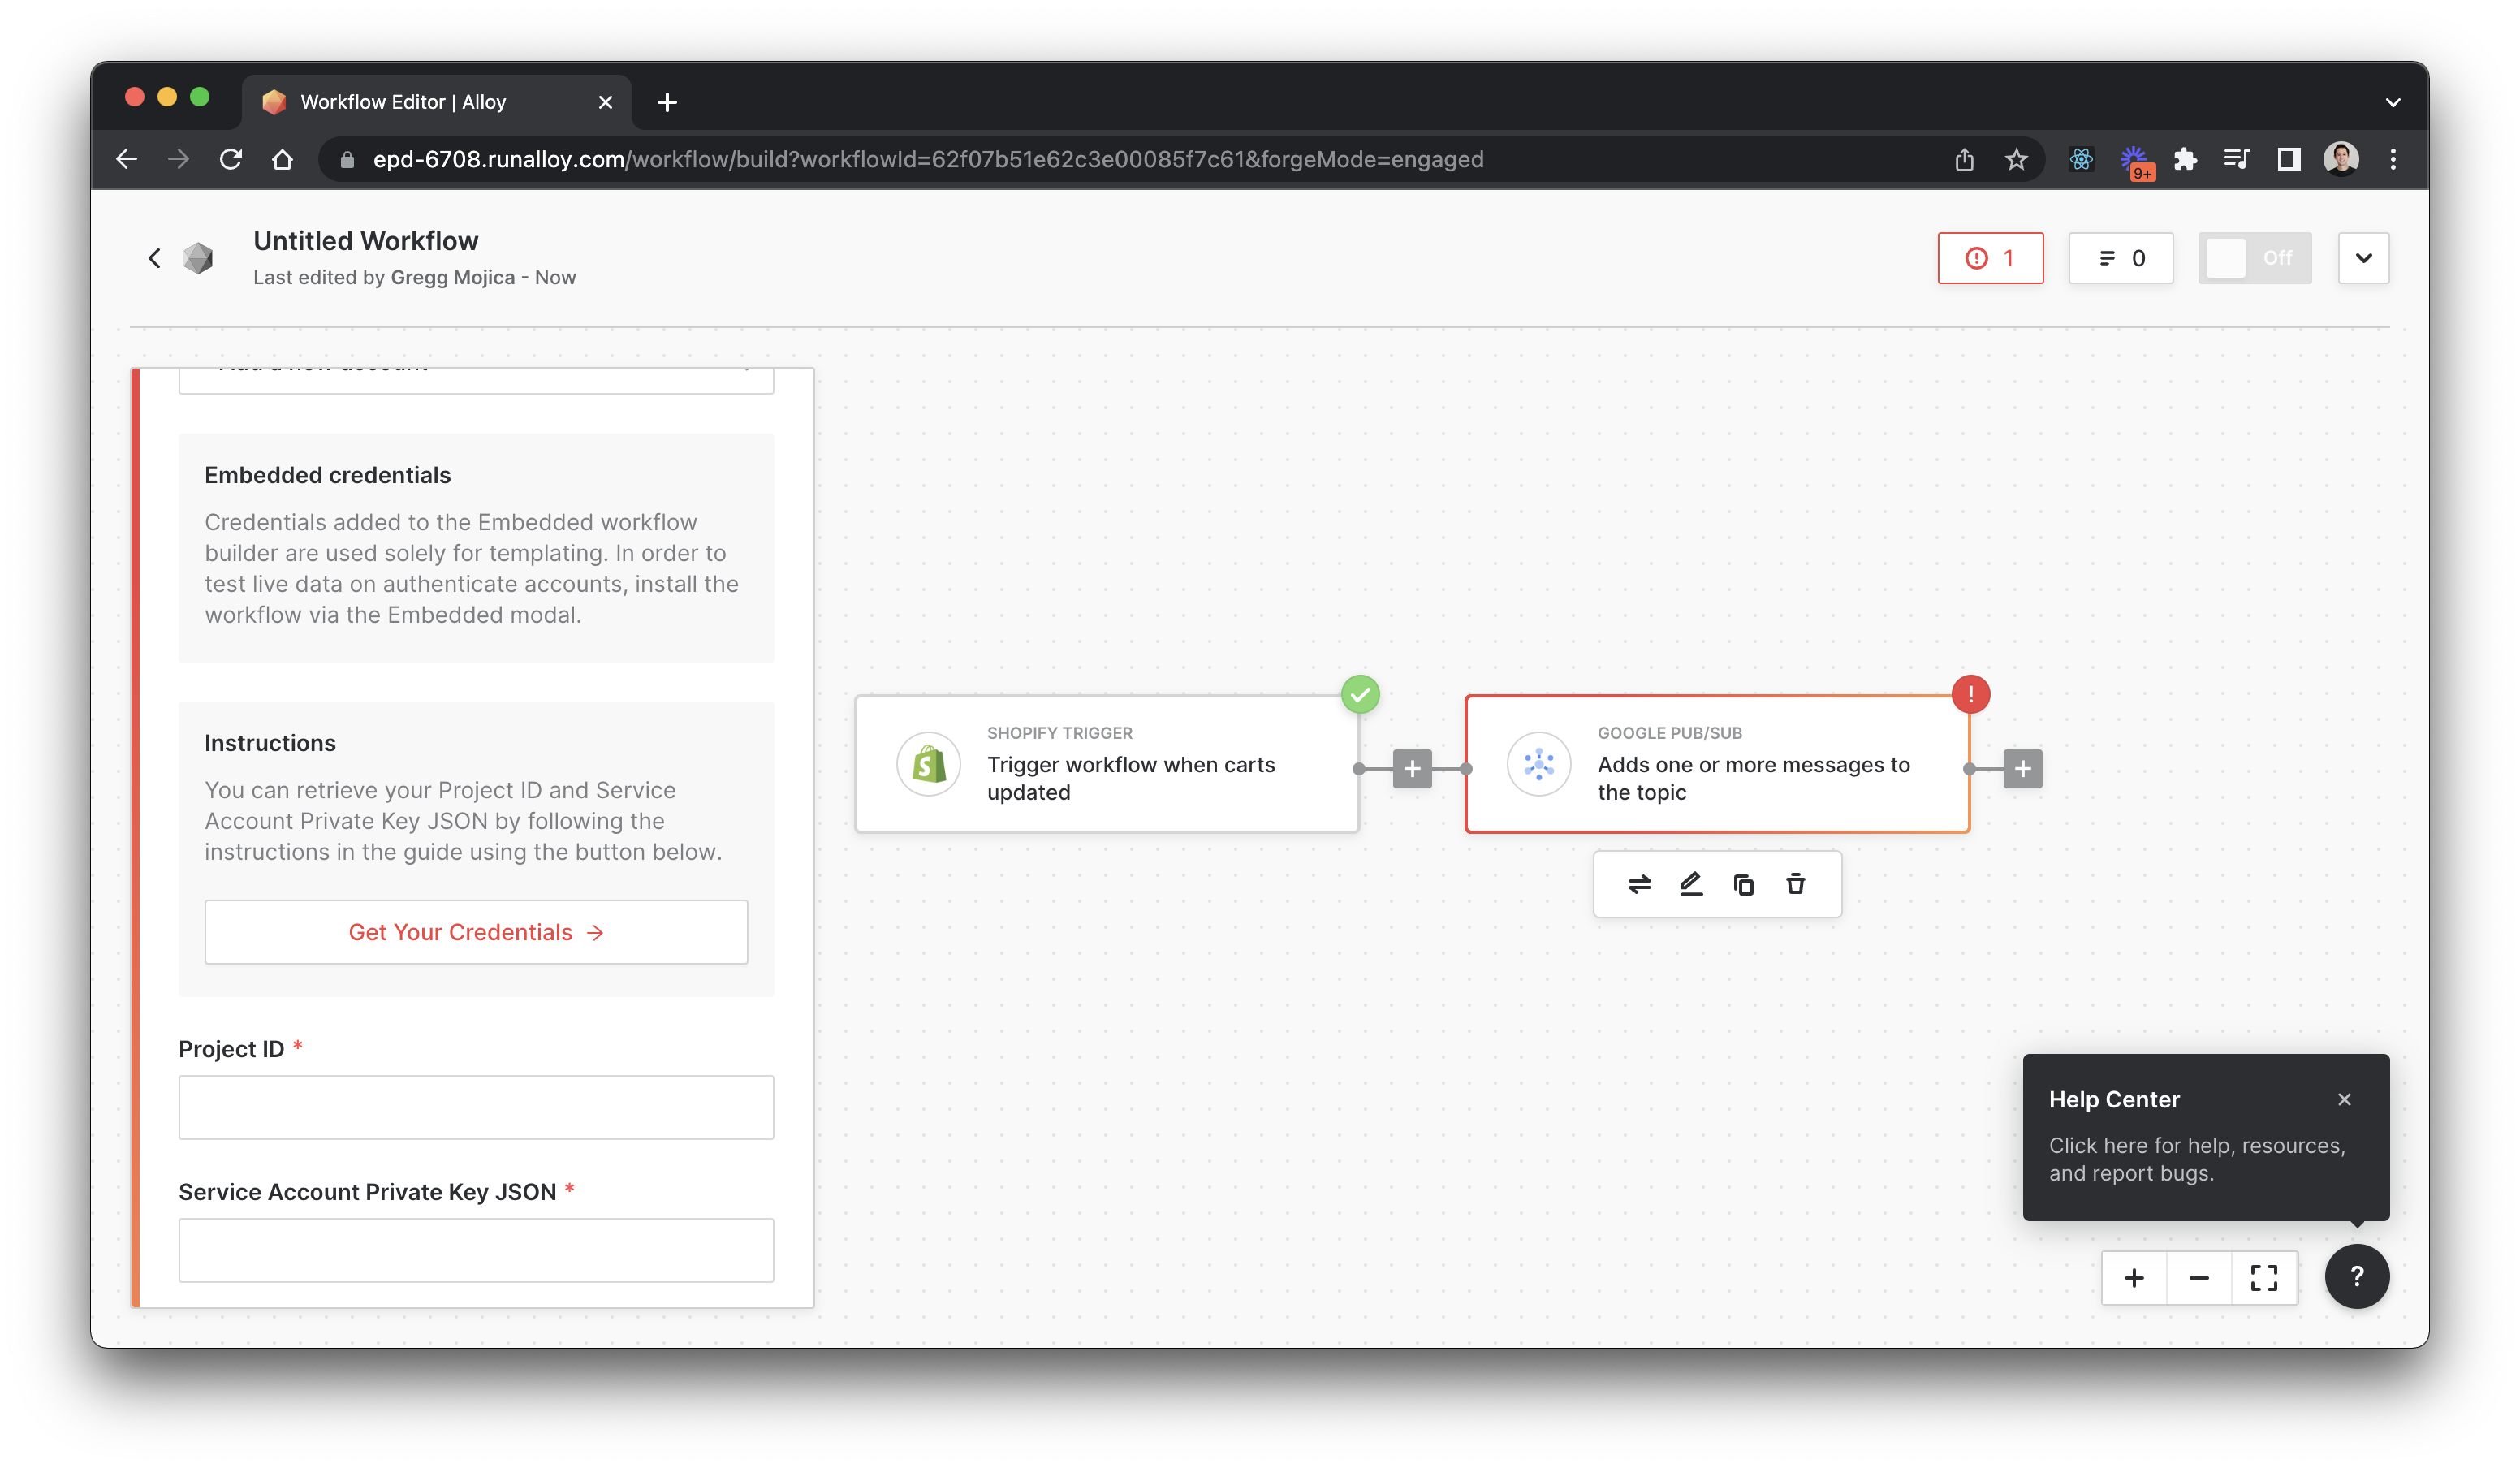This screenshot has height=1468, width=2520.
Task: Open help center question mark button
Action: pyautogui.click(x=2356, y=1277)
